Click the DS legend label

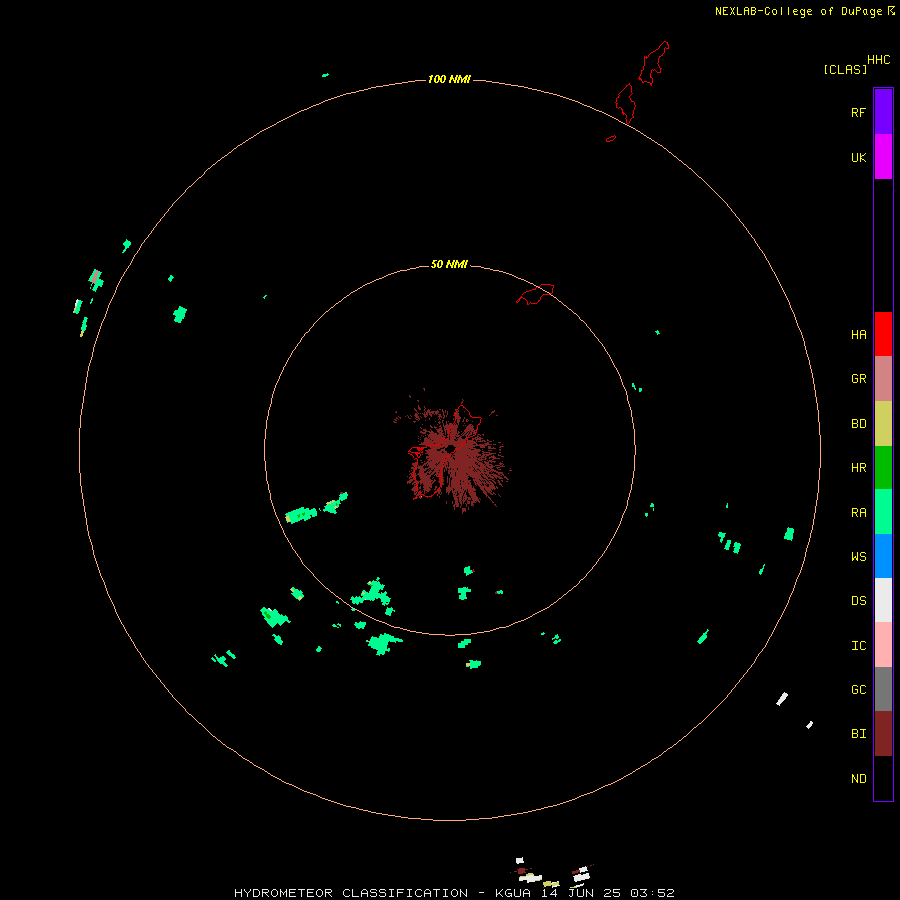(858, 601)
